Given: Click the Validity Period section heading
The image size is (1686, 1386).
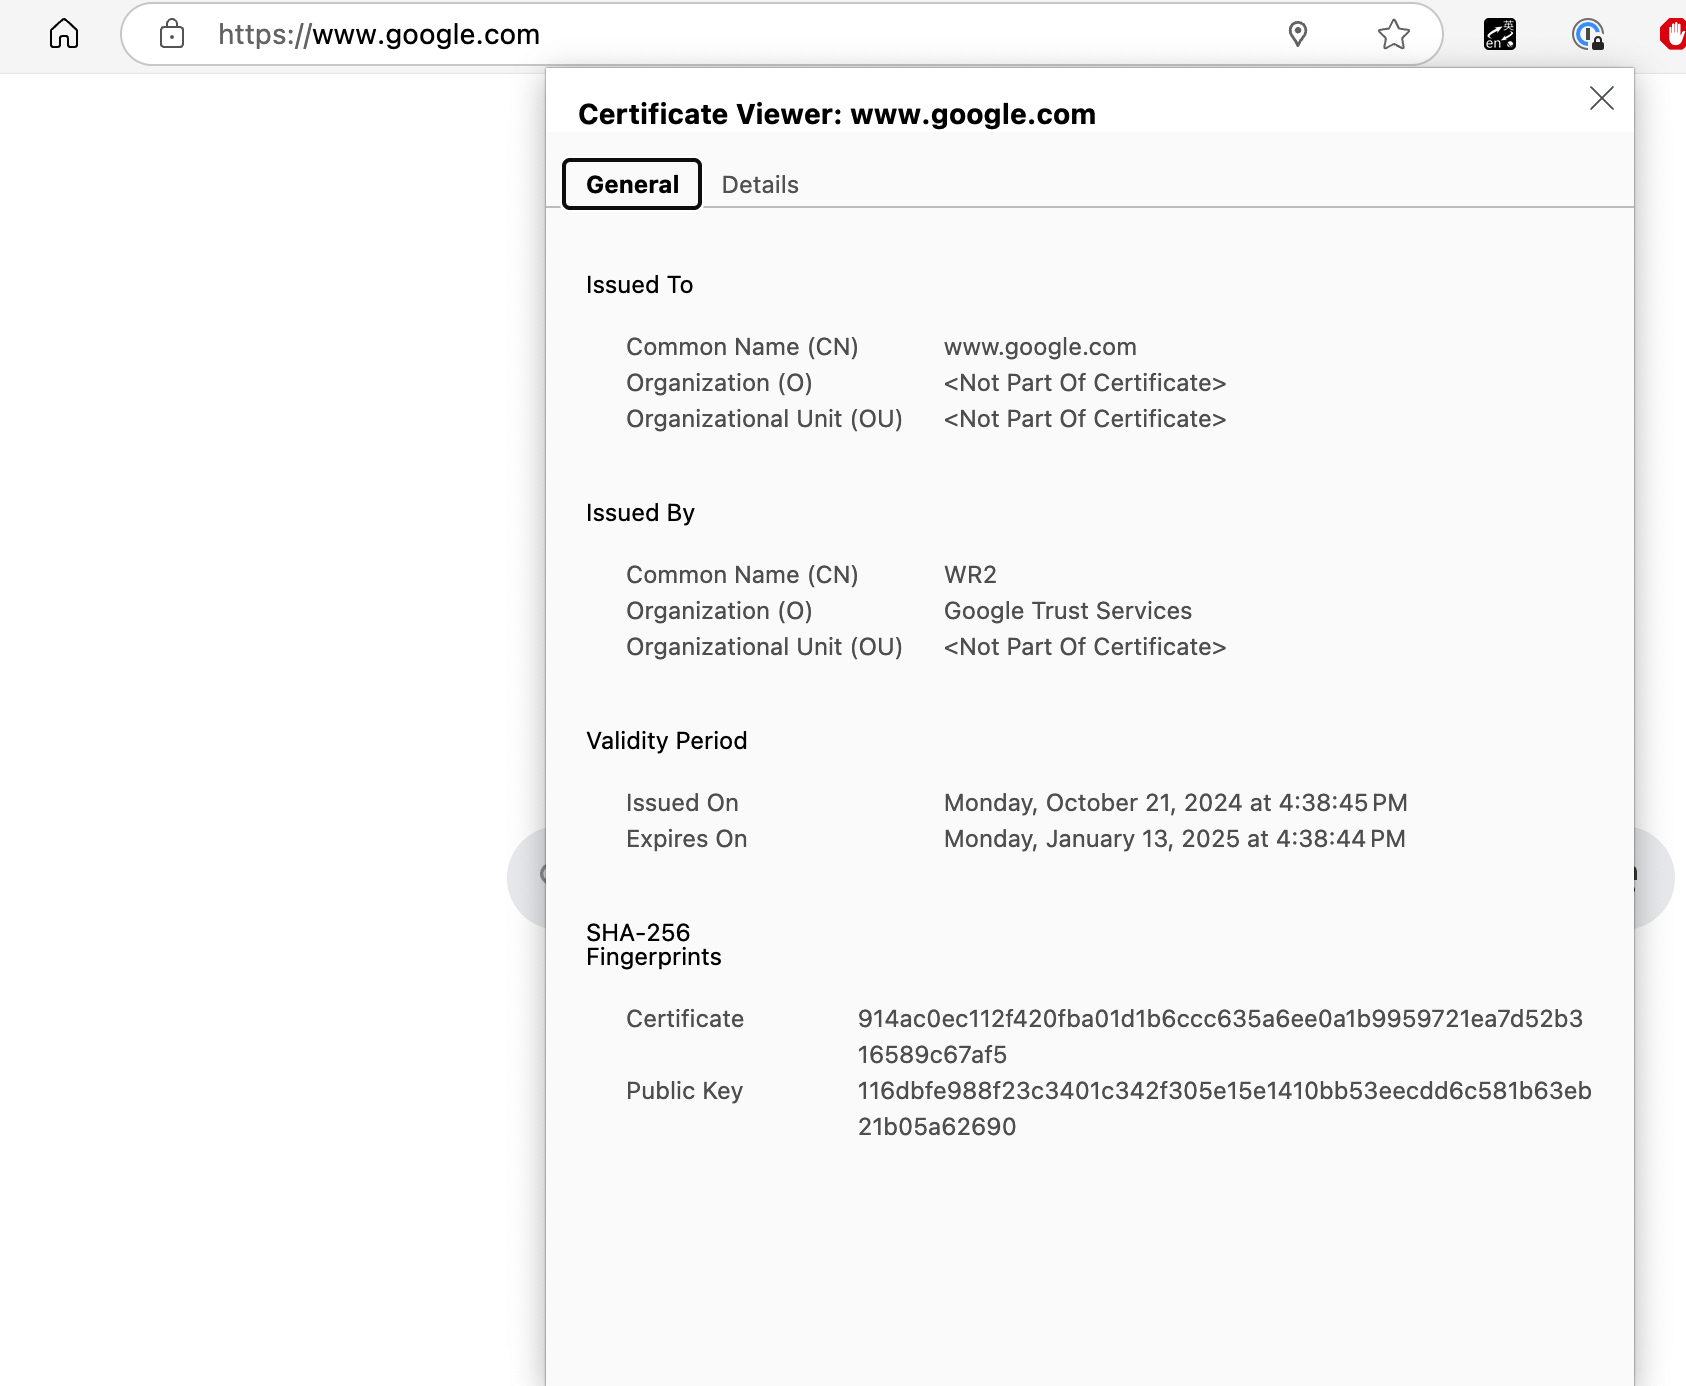Looking at the screenshot, I should [666, 741].
